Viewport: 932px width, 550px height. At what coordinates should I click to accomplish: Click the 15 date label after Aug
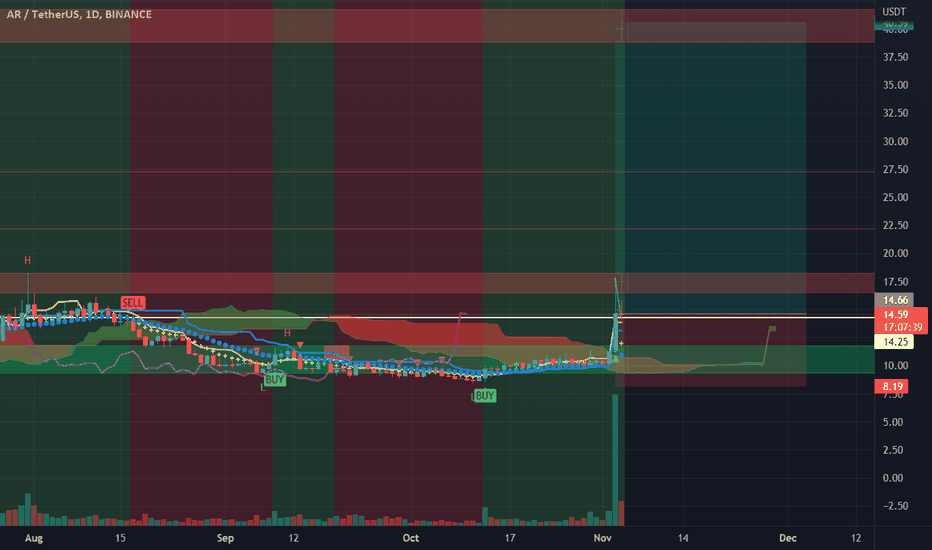[x=120, y=538]
